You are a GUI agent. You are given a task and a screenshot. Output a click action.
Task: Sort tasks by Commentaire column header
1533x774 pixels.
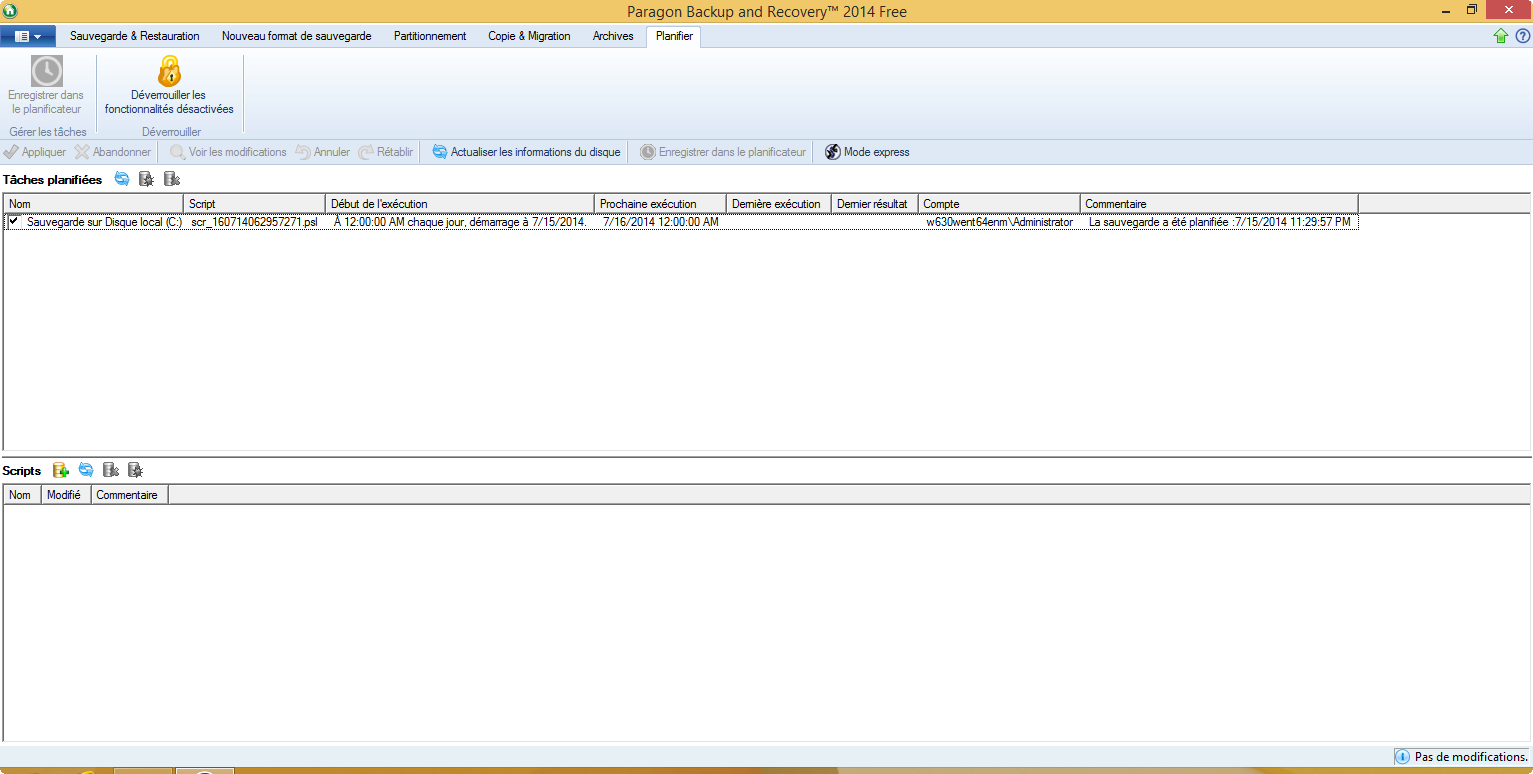(x=1220, y=203)
